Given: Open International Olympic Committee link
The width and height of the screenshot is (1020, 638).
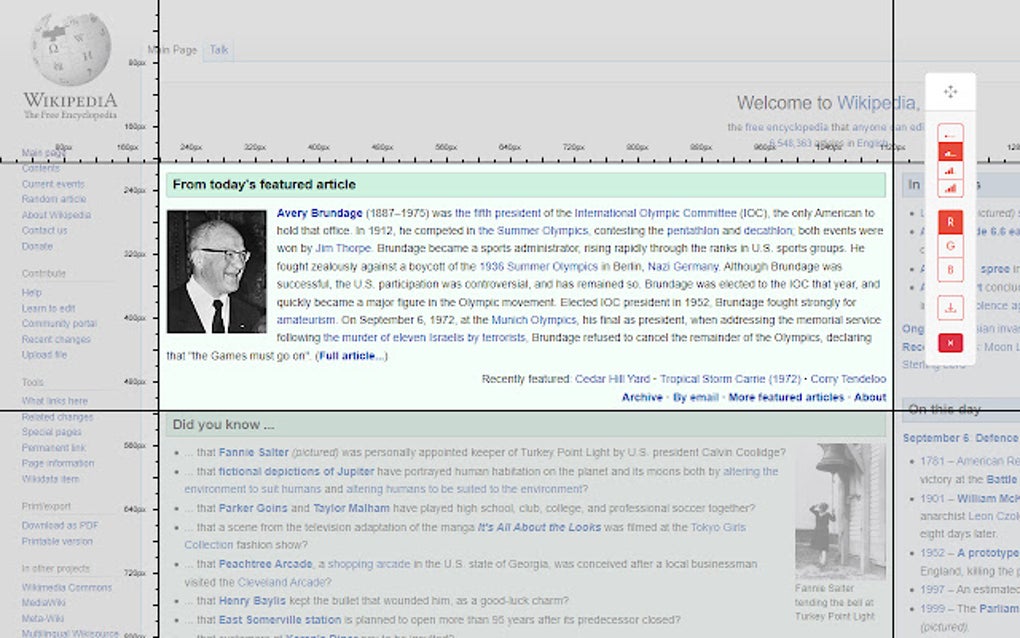Looking at the screenshot, I should (x=656, y=213).
